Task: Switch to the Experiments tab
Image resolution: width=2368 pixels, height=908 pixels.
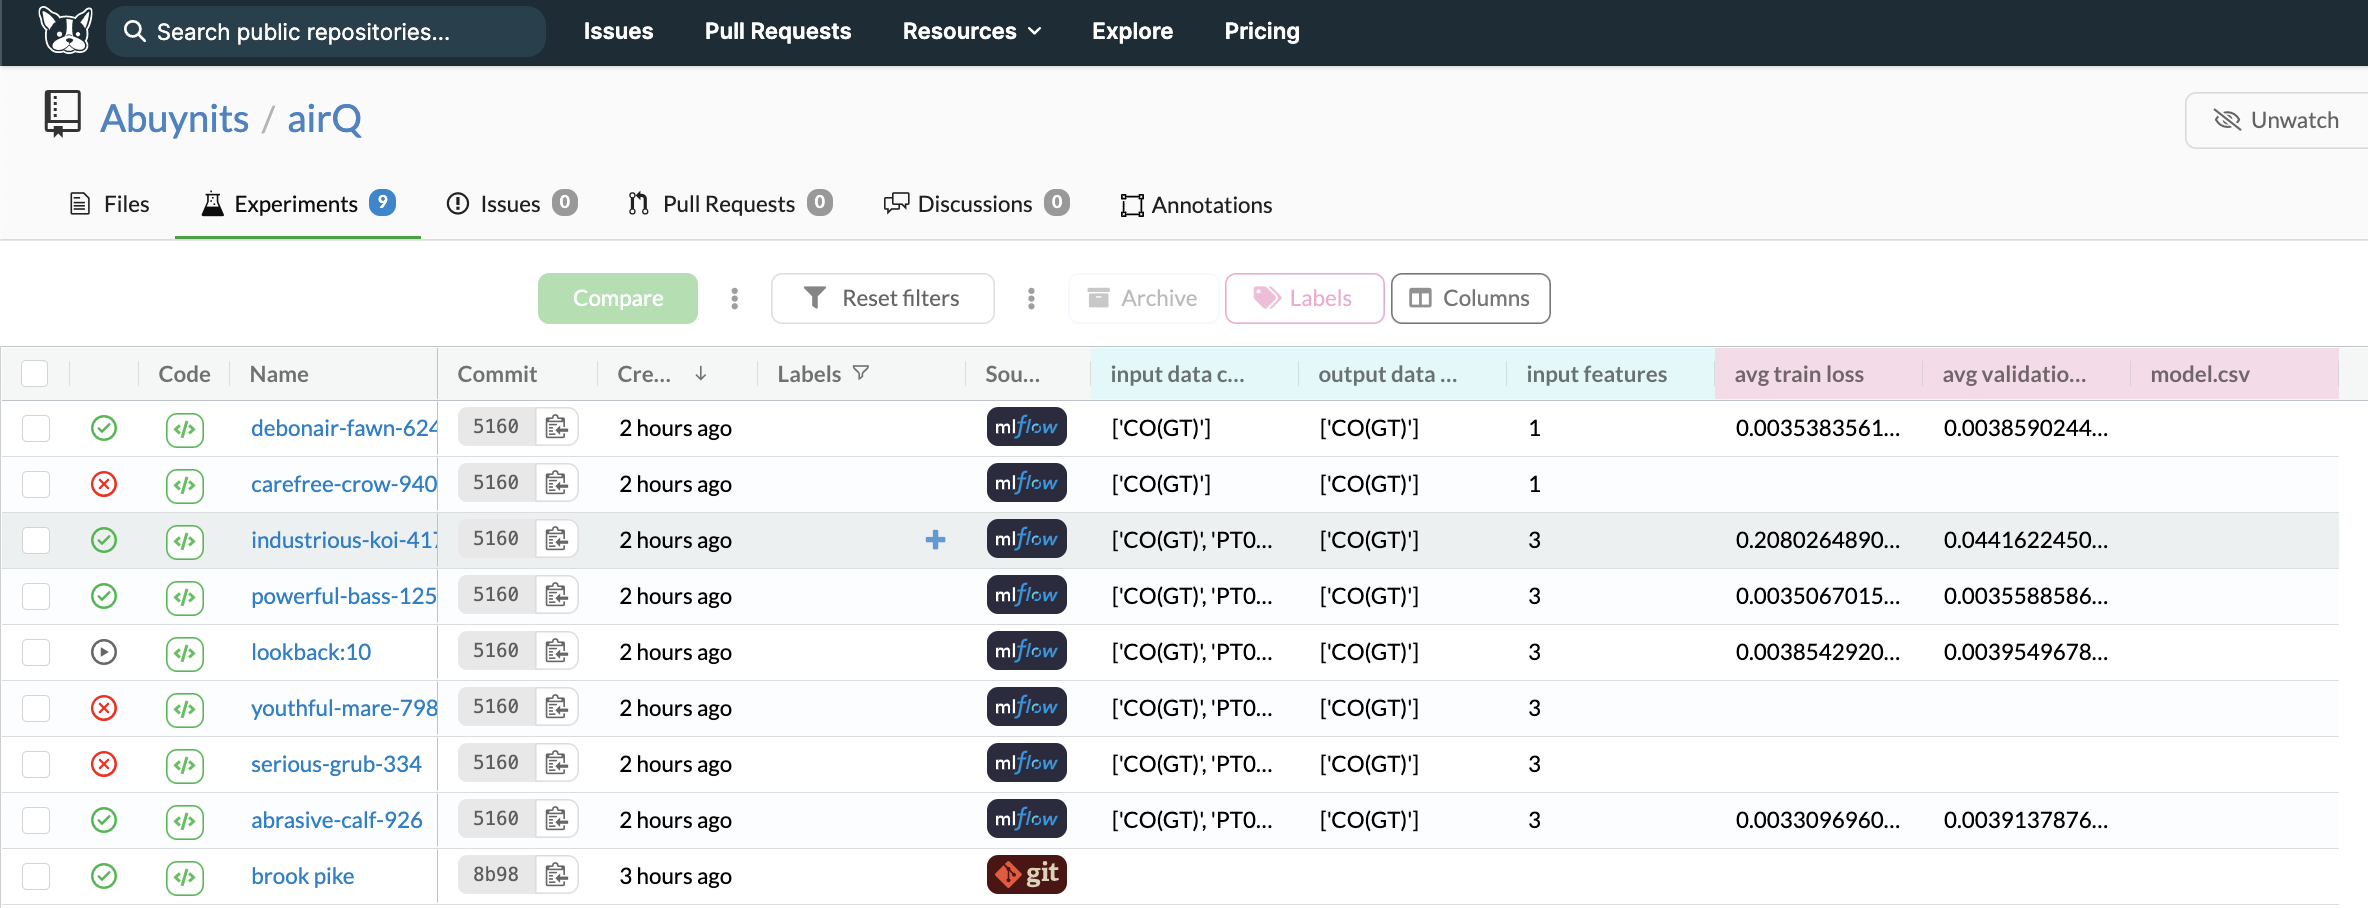Action: pyautogui.click(x=298, y=204)
